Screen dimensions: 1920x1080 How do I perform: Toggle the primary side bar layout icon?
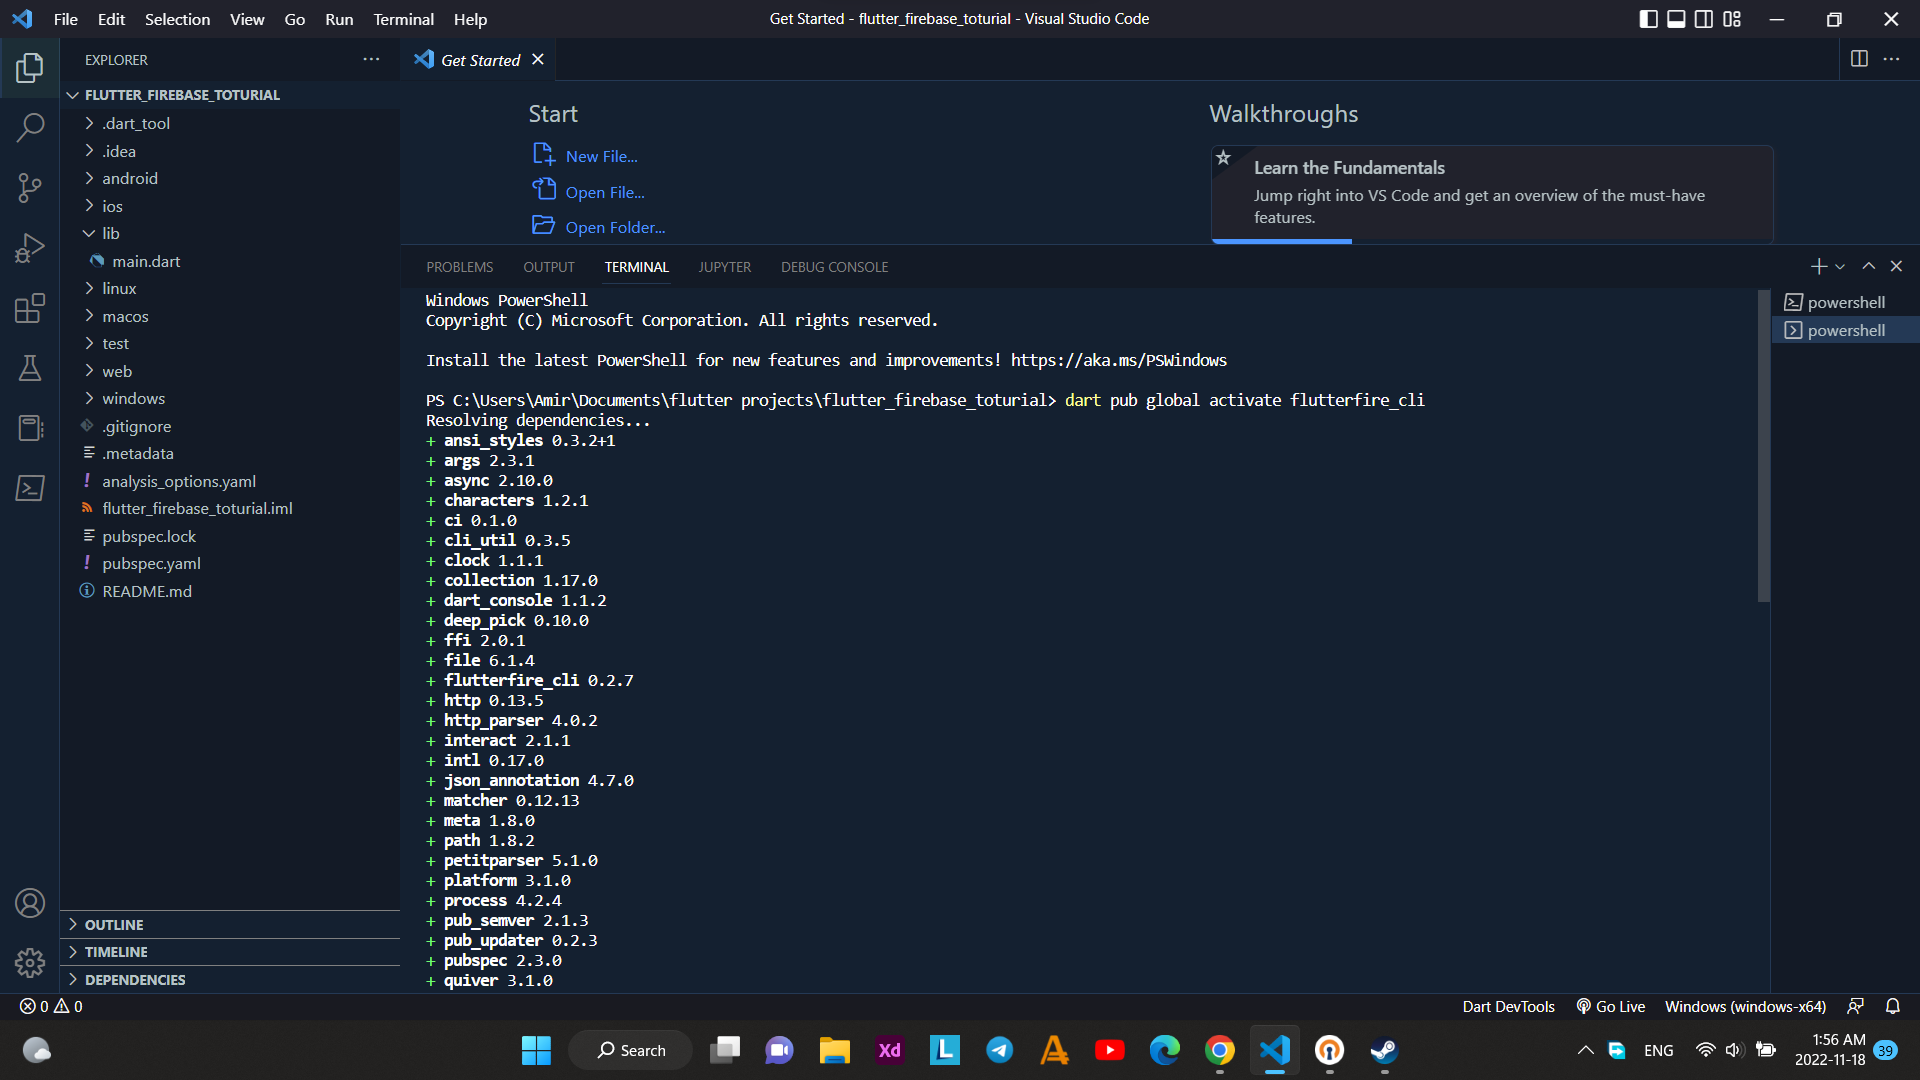tap(1649, 19)
